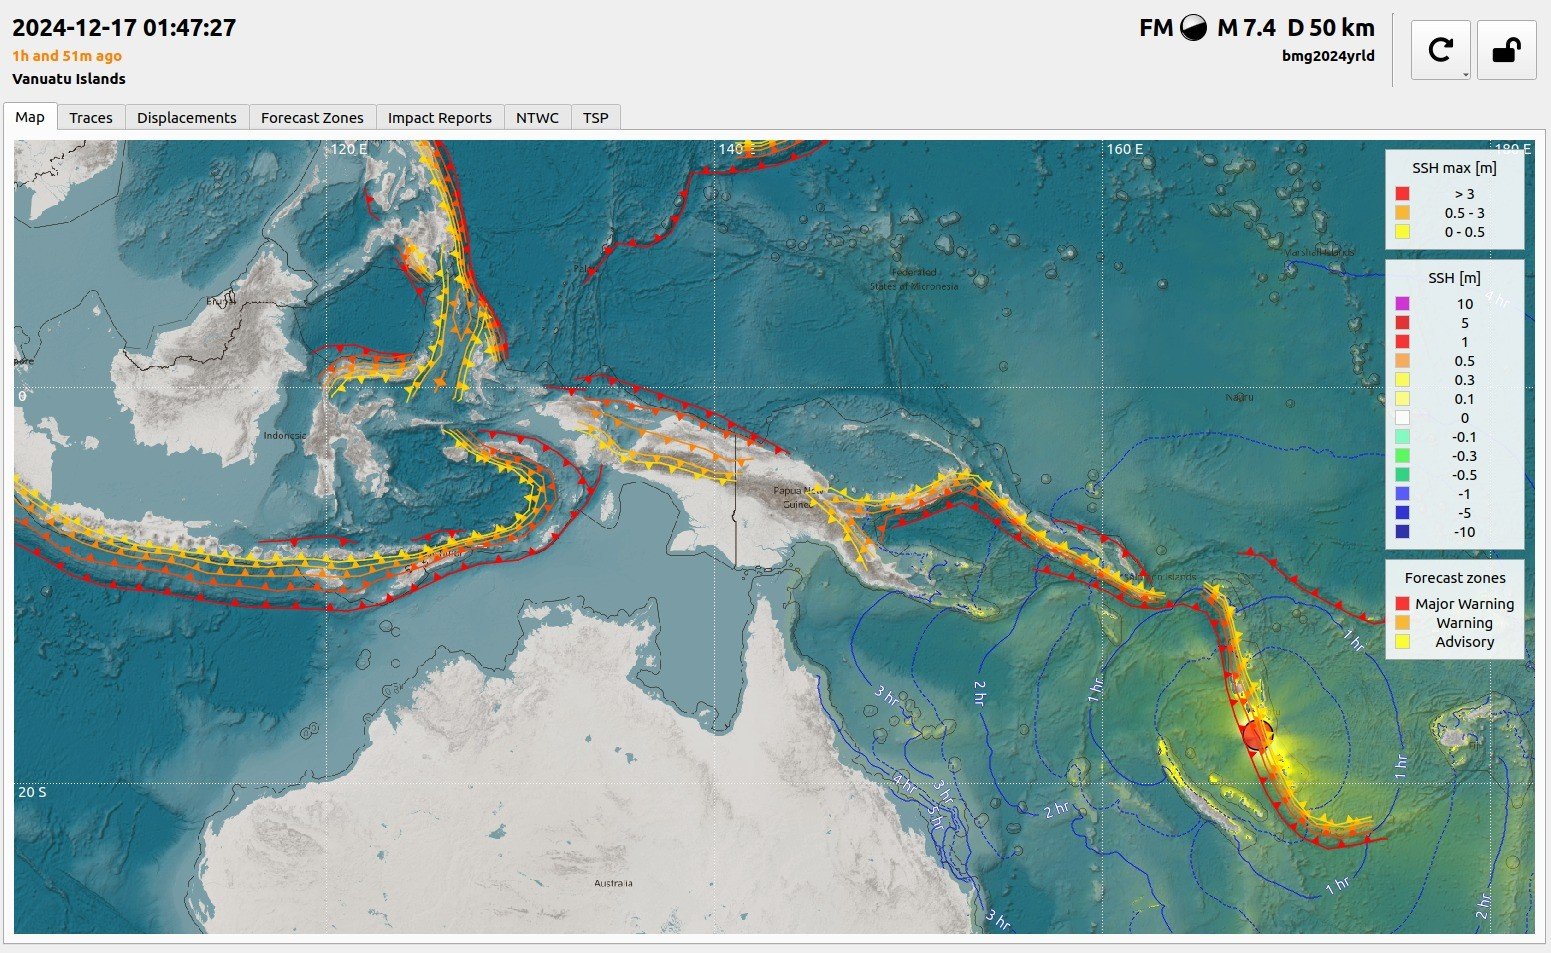Screen dimensions: 1551x953
Task: Click the blue SSH -1 legend swatch
Action: pyautogui.click(x=1402, y=494)
